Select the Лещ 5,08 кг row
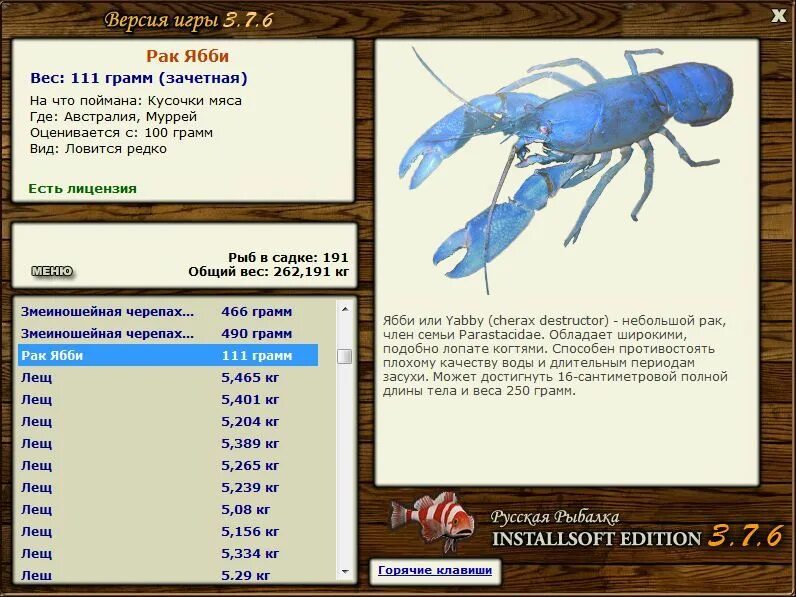The height and width of the screenshot is (597, 796). [x=168, y=509]
